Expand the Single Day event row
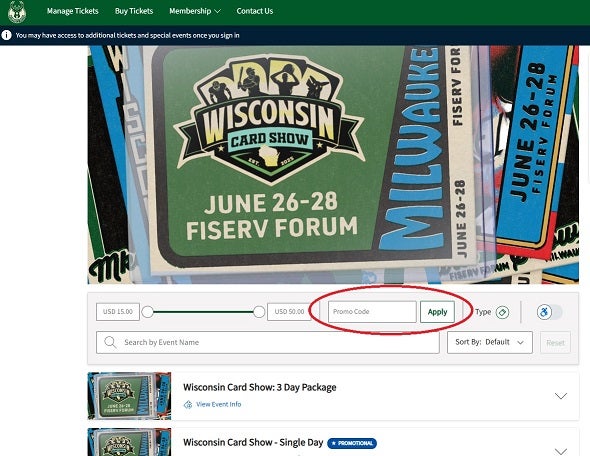The height and width of the screenshot is (456, 590). click(x=561, y=451)
